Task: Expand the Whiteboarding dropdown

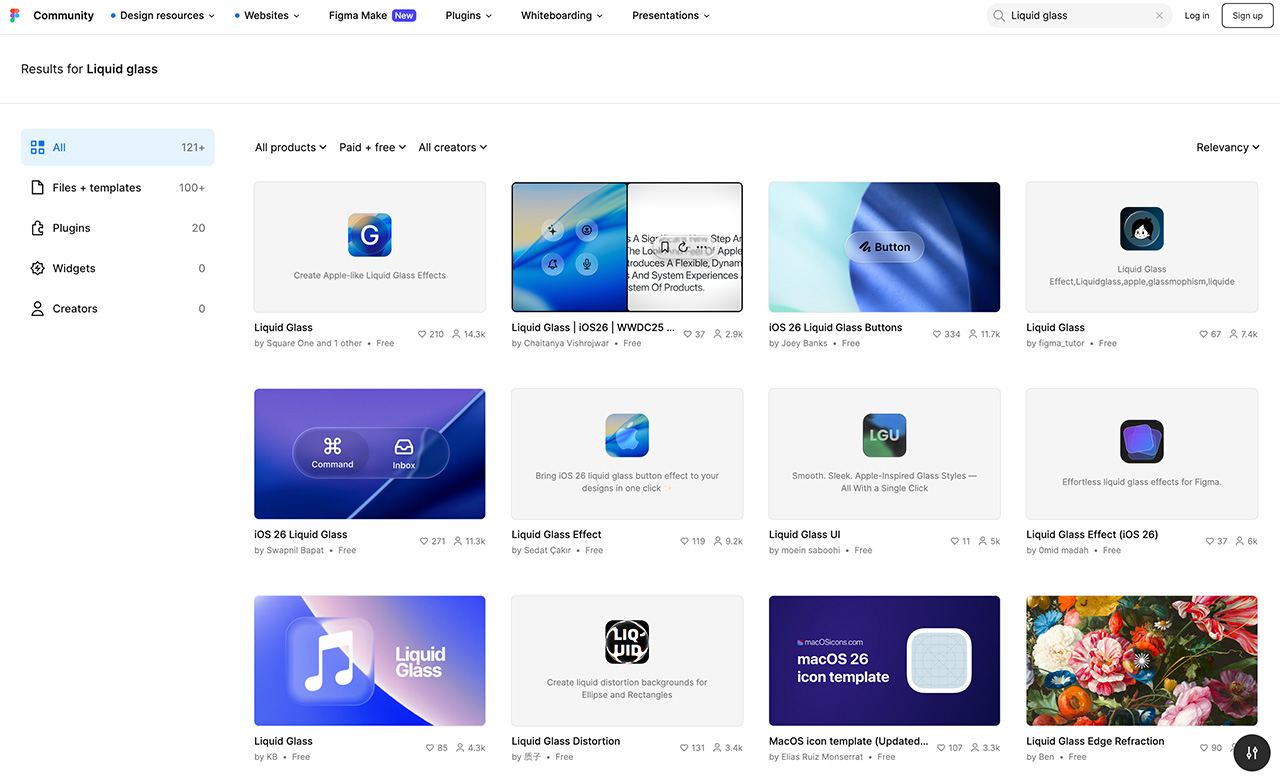Action: pyautogui.click(x=562, y=16)
